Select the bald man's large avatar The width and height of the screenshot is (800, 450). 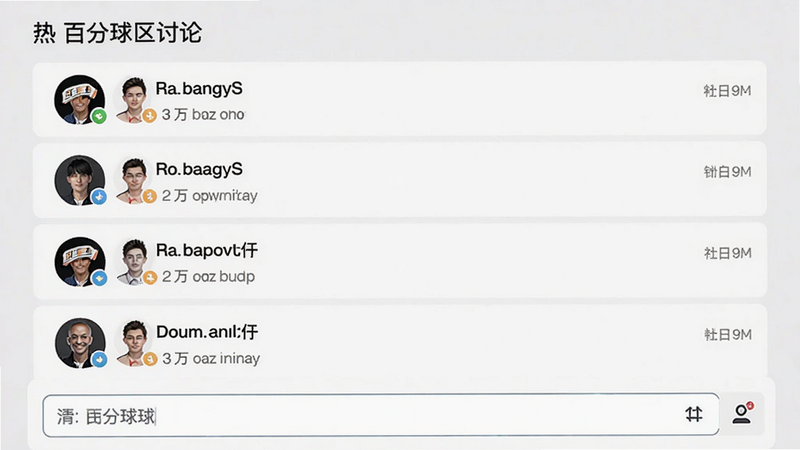pos(80,343)
